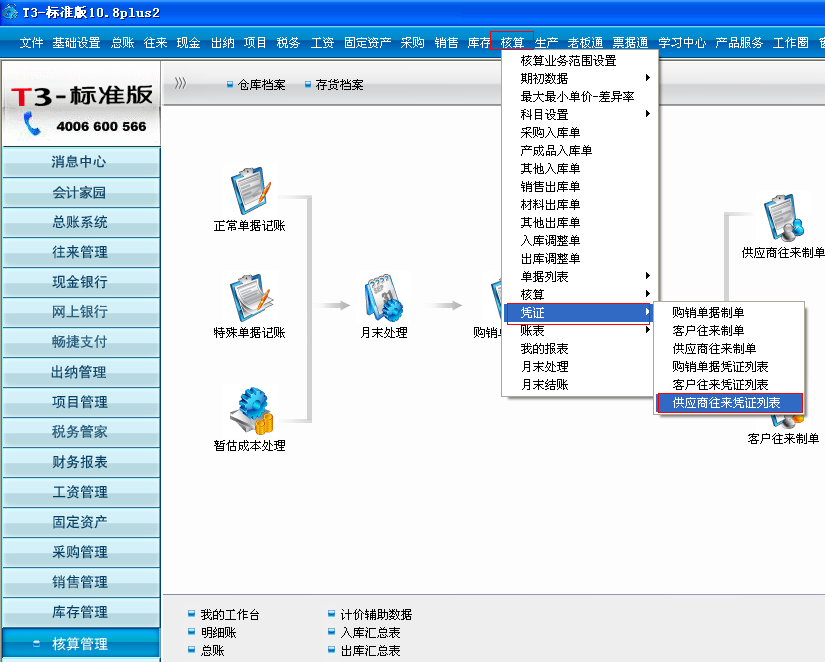The image size is (825, 662).
Task: Open the 学习中心 menu
Action: [682, 42]
